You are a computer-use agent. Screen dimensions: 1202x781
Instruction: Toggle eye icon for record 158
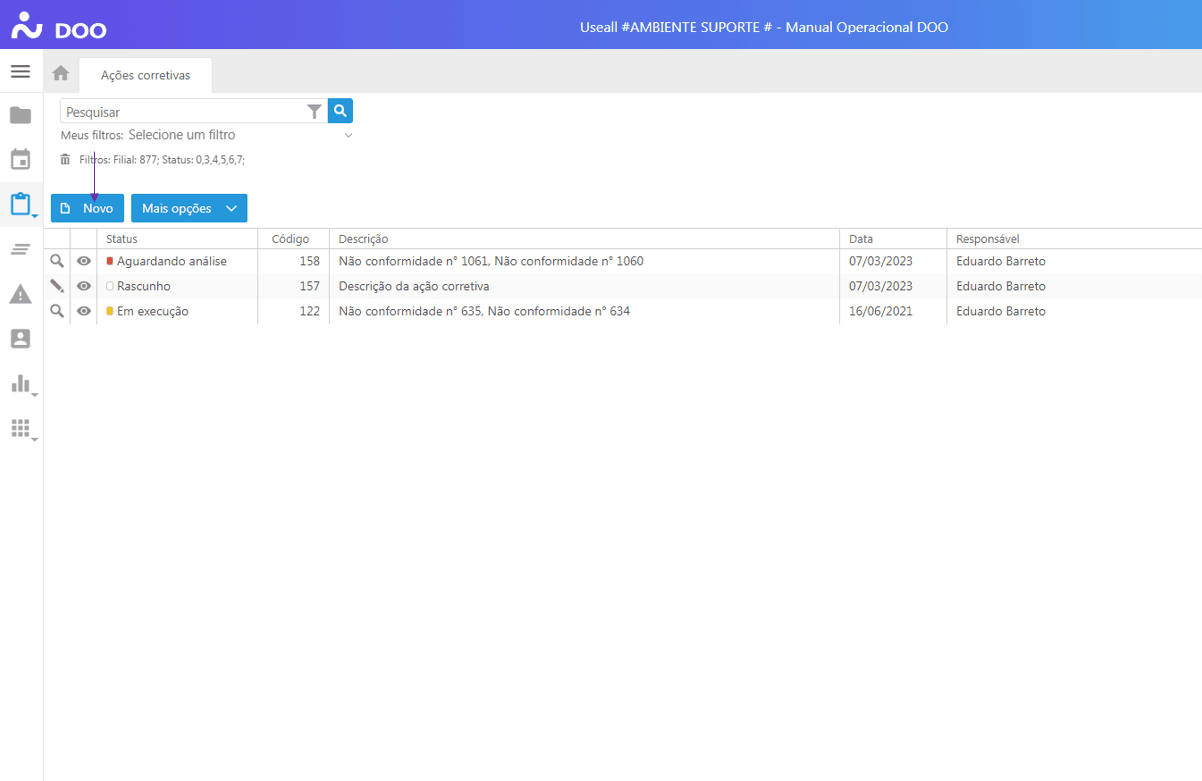[x=84, y=261]
